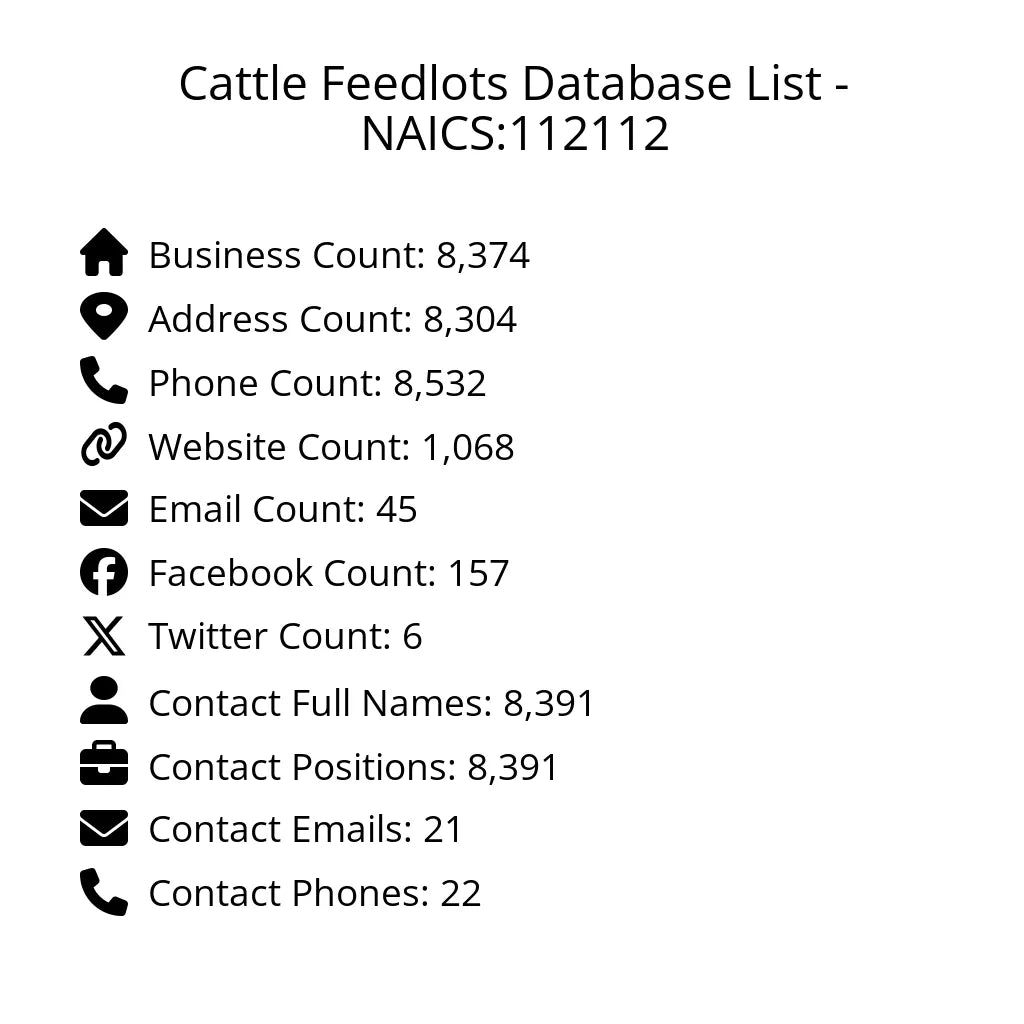Viewport: 1024px width, 1024px height.
Task: Click the Facebook Count: 157 text
Action: pyautogui.click(x=329, y=574)
